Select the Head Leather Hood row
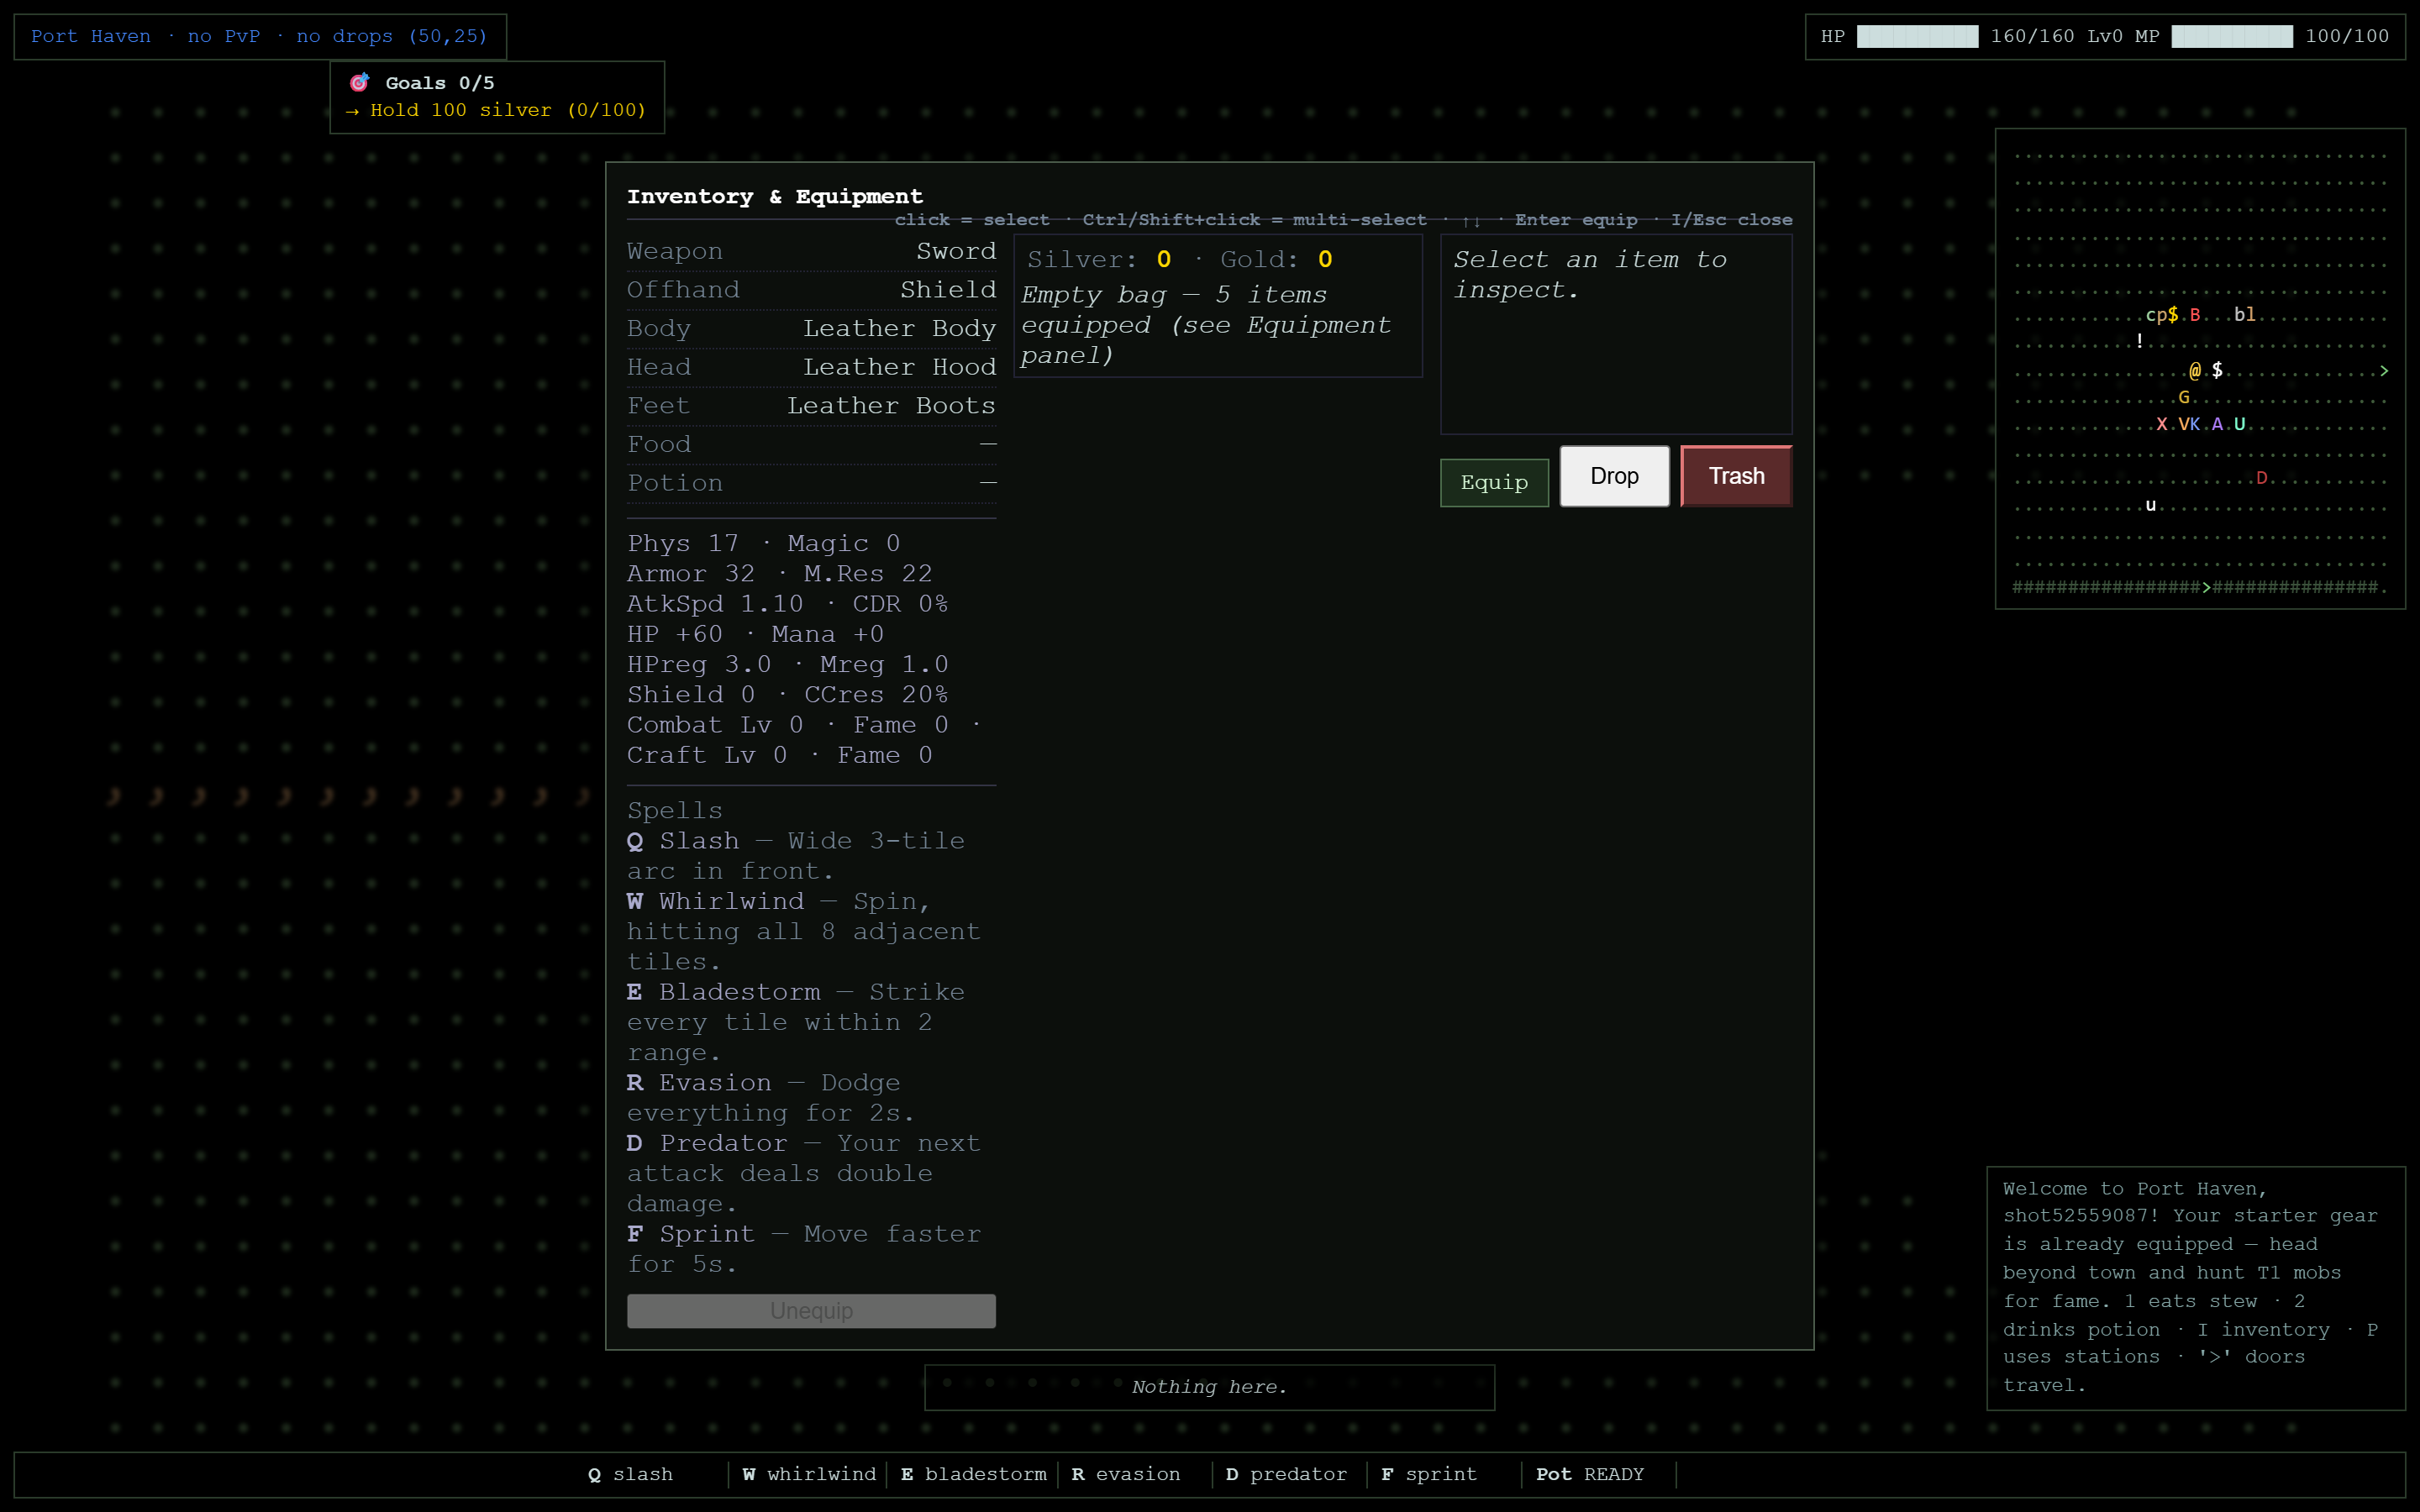 pos(811,367)
